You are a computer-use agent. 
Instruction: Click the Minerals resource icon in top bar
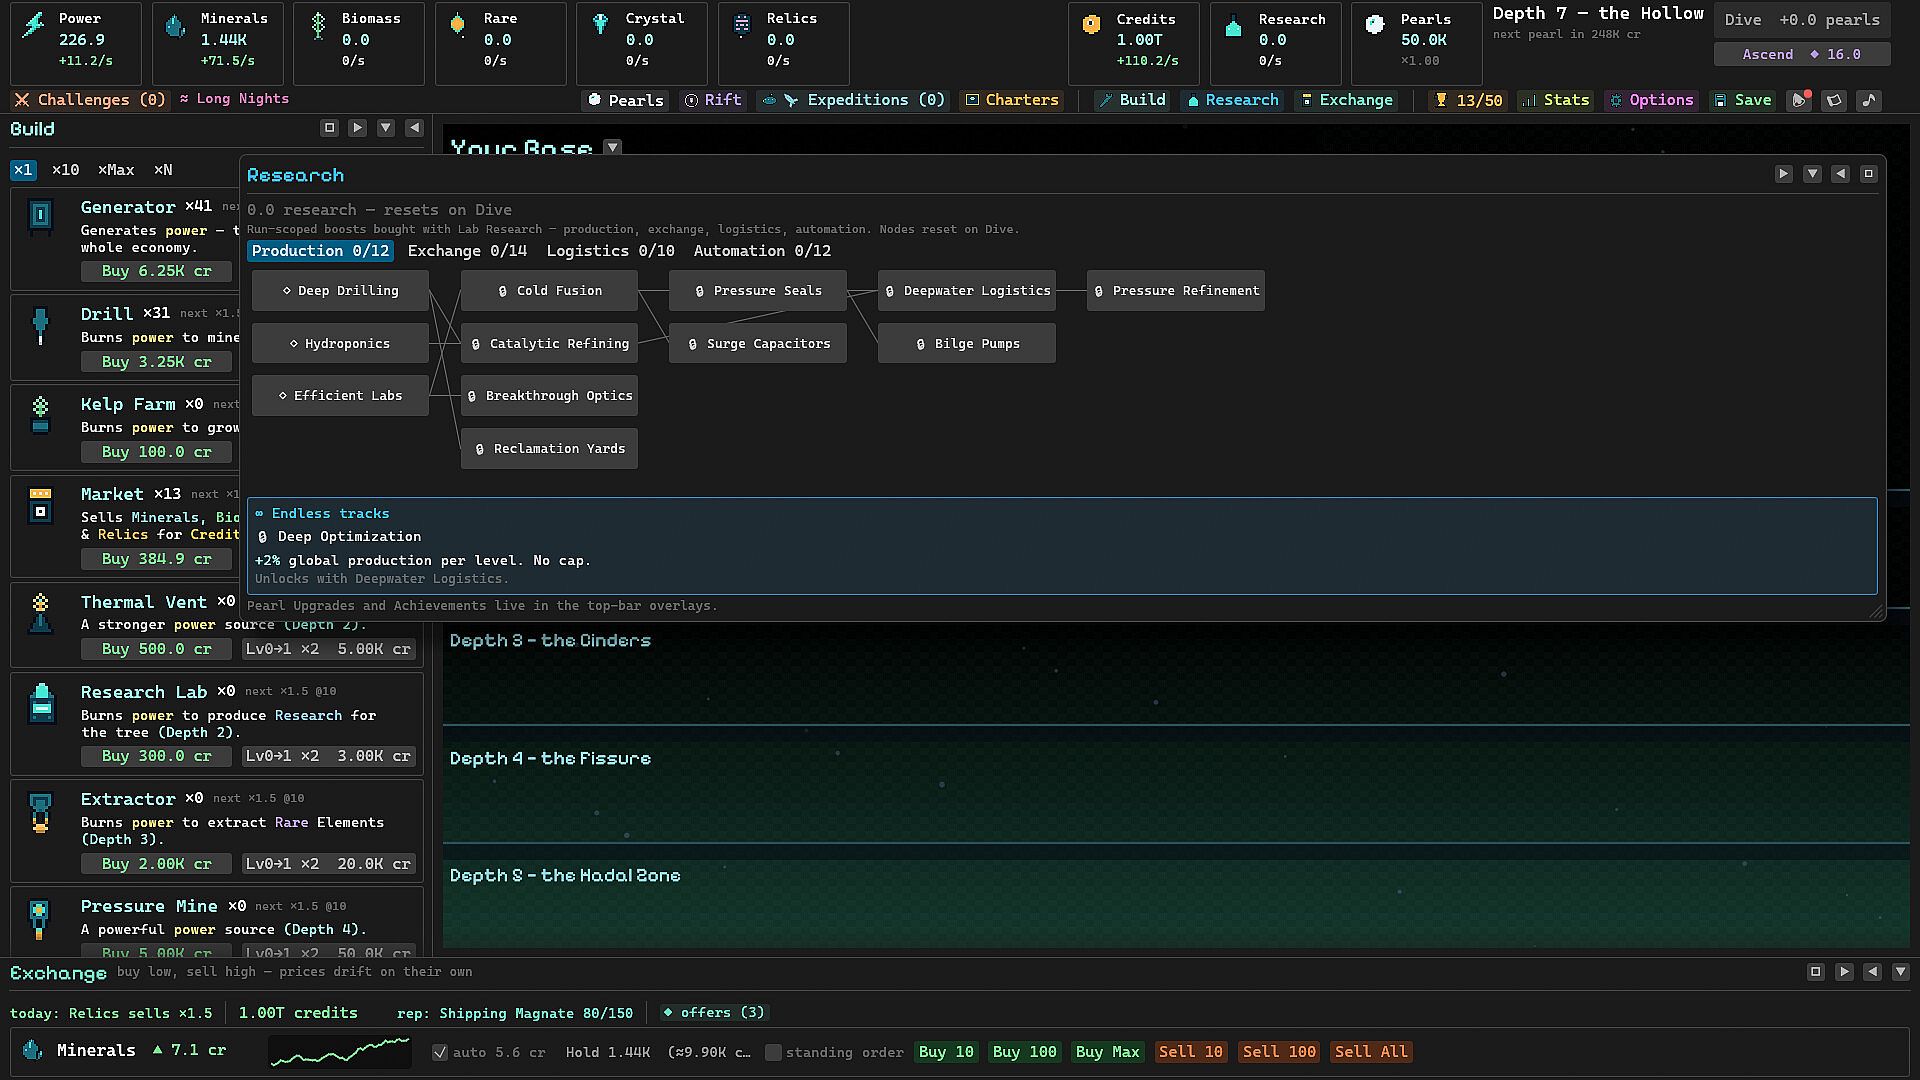[175, 25]
